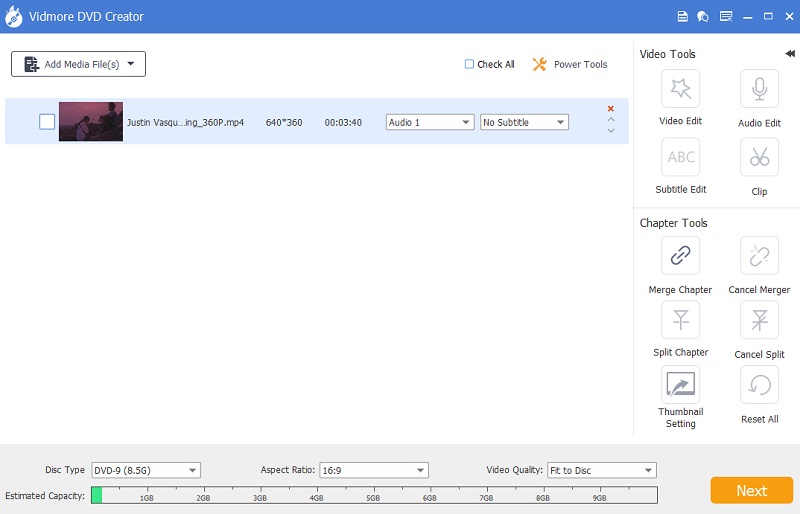Click the Split Chapter icon
The width and height of the screenshot is (800, 514).
680,320
